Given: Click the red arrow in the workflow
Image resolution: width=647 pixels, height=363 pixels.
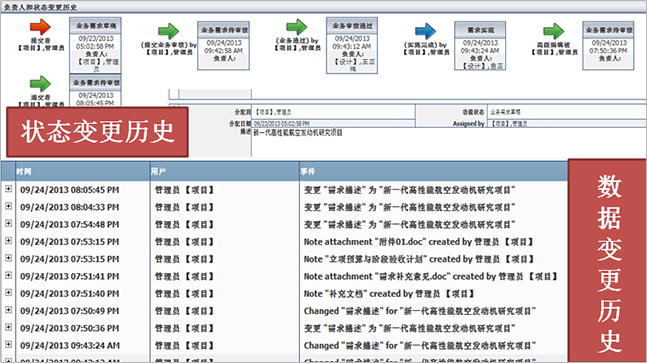Looking at the screenshot, I should click(x=40, y=27).
